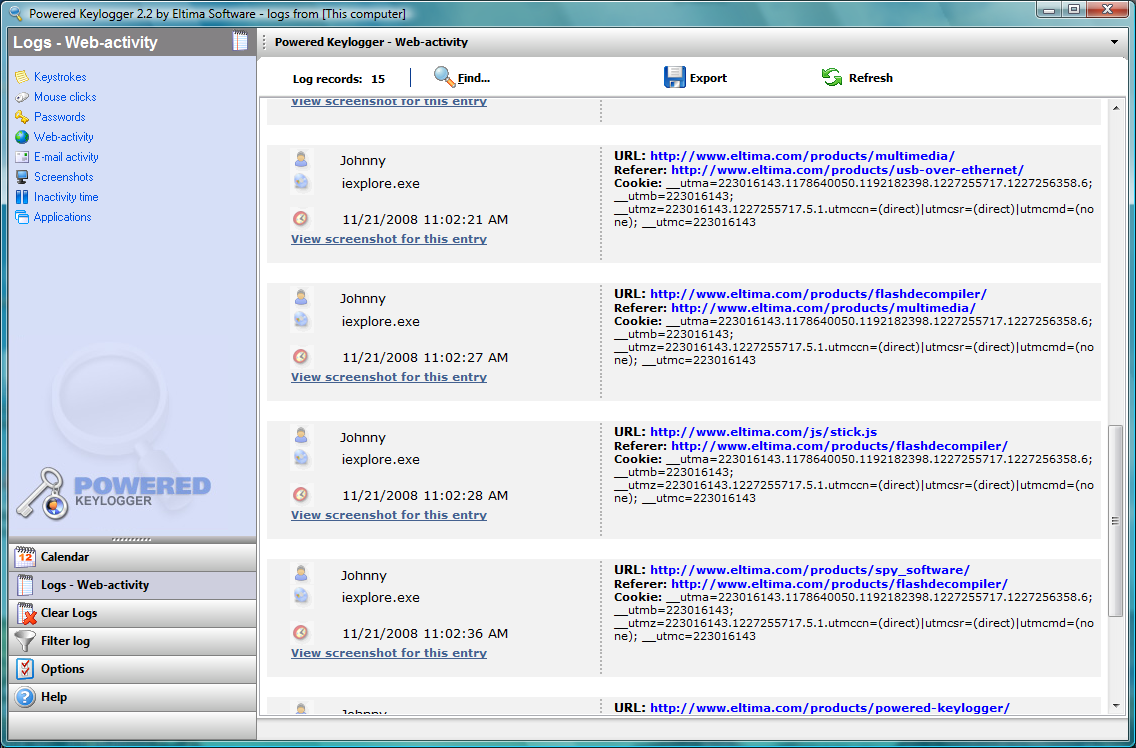
Task: Open the Keystrokes log
Action: tap(60, 77)
